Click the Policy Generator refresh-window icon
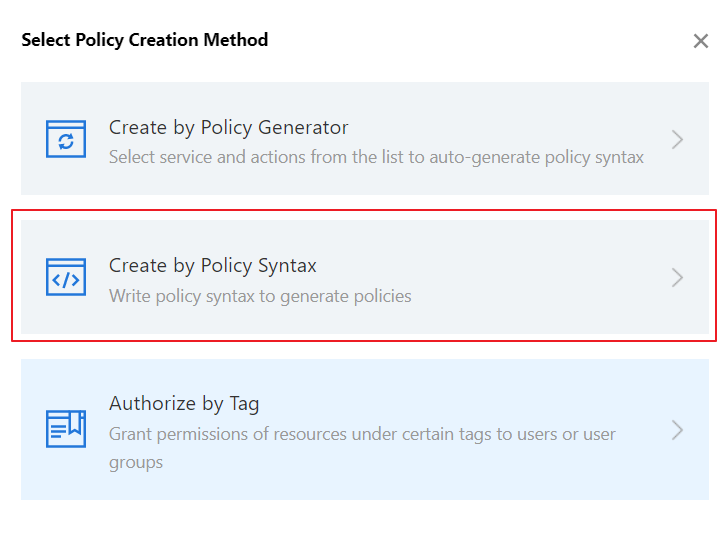Viewport: 721px width, 541px height. [x=66, y=139]
